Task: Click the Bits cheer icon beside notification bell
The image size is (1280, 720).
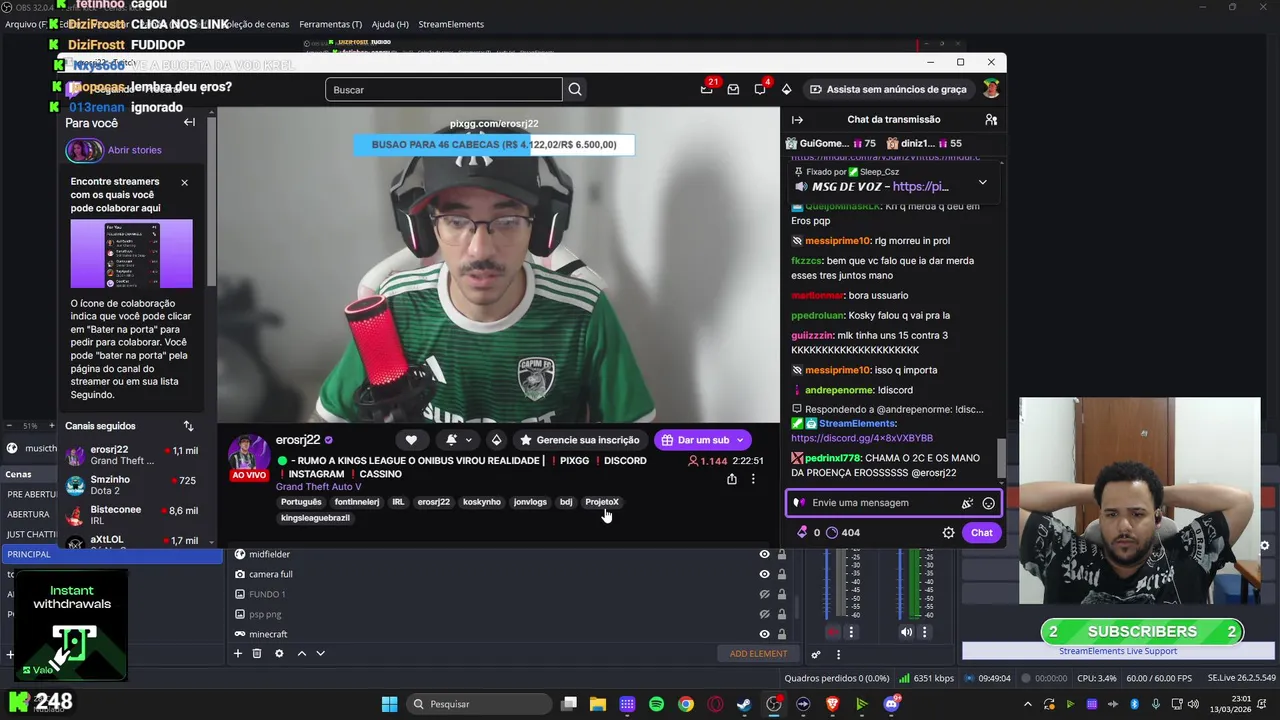Action: click(x=496, y=440)
